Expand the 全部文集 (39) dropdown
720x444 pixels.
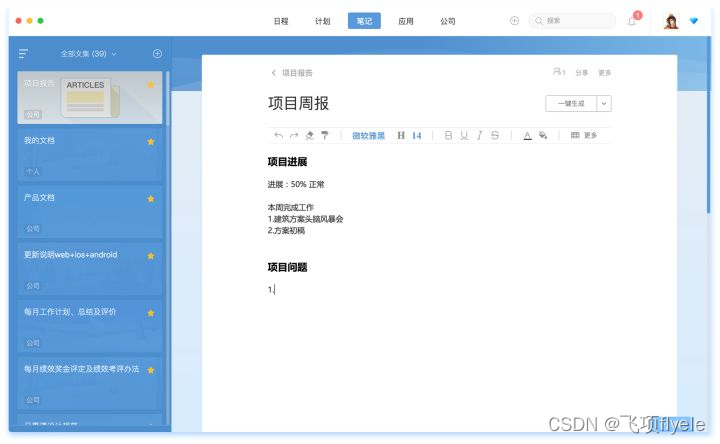point(89,54)
